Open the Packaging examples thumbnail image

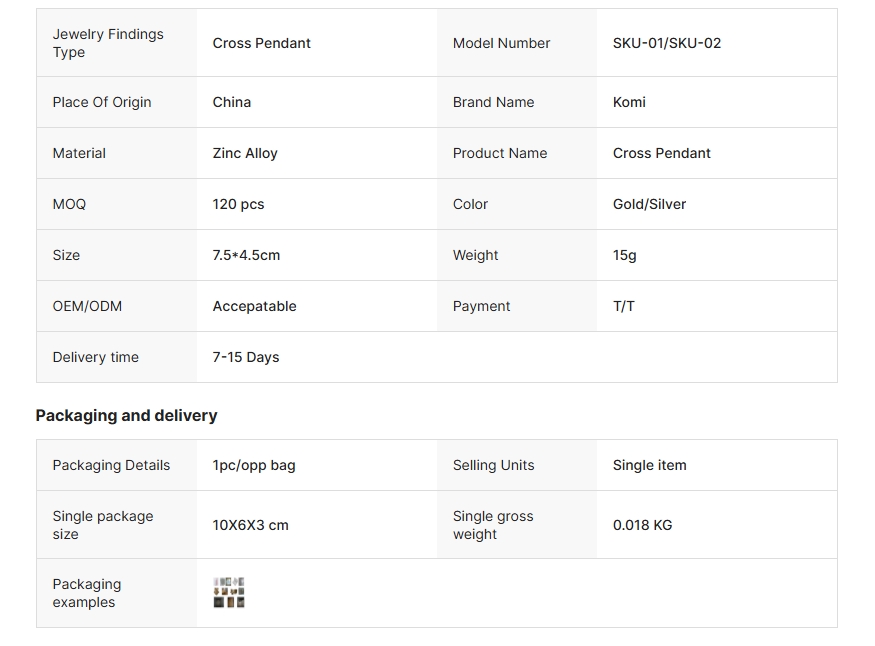click(x=229, y=593)
